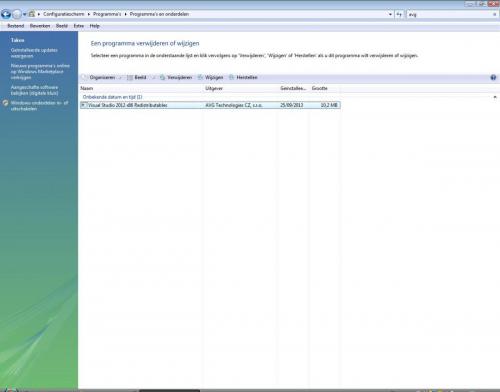Sort by the Uitgever column header
The image size is (500, 392).
[x=241, y=88]
